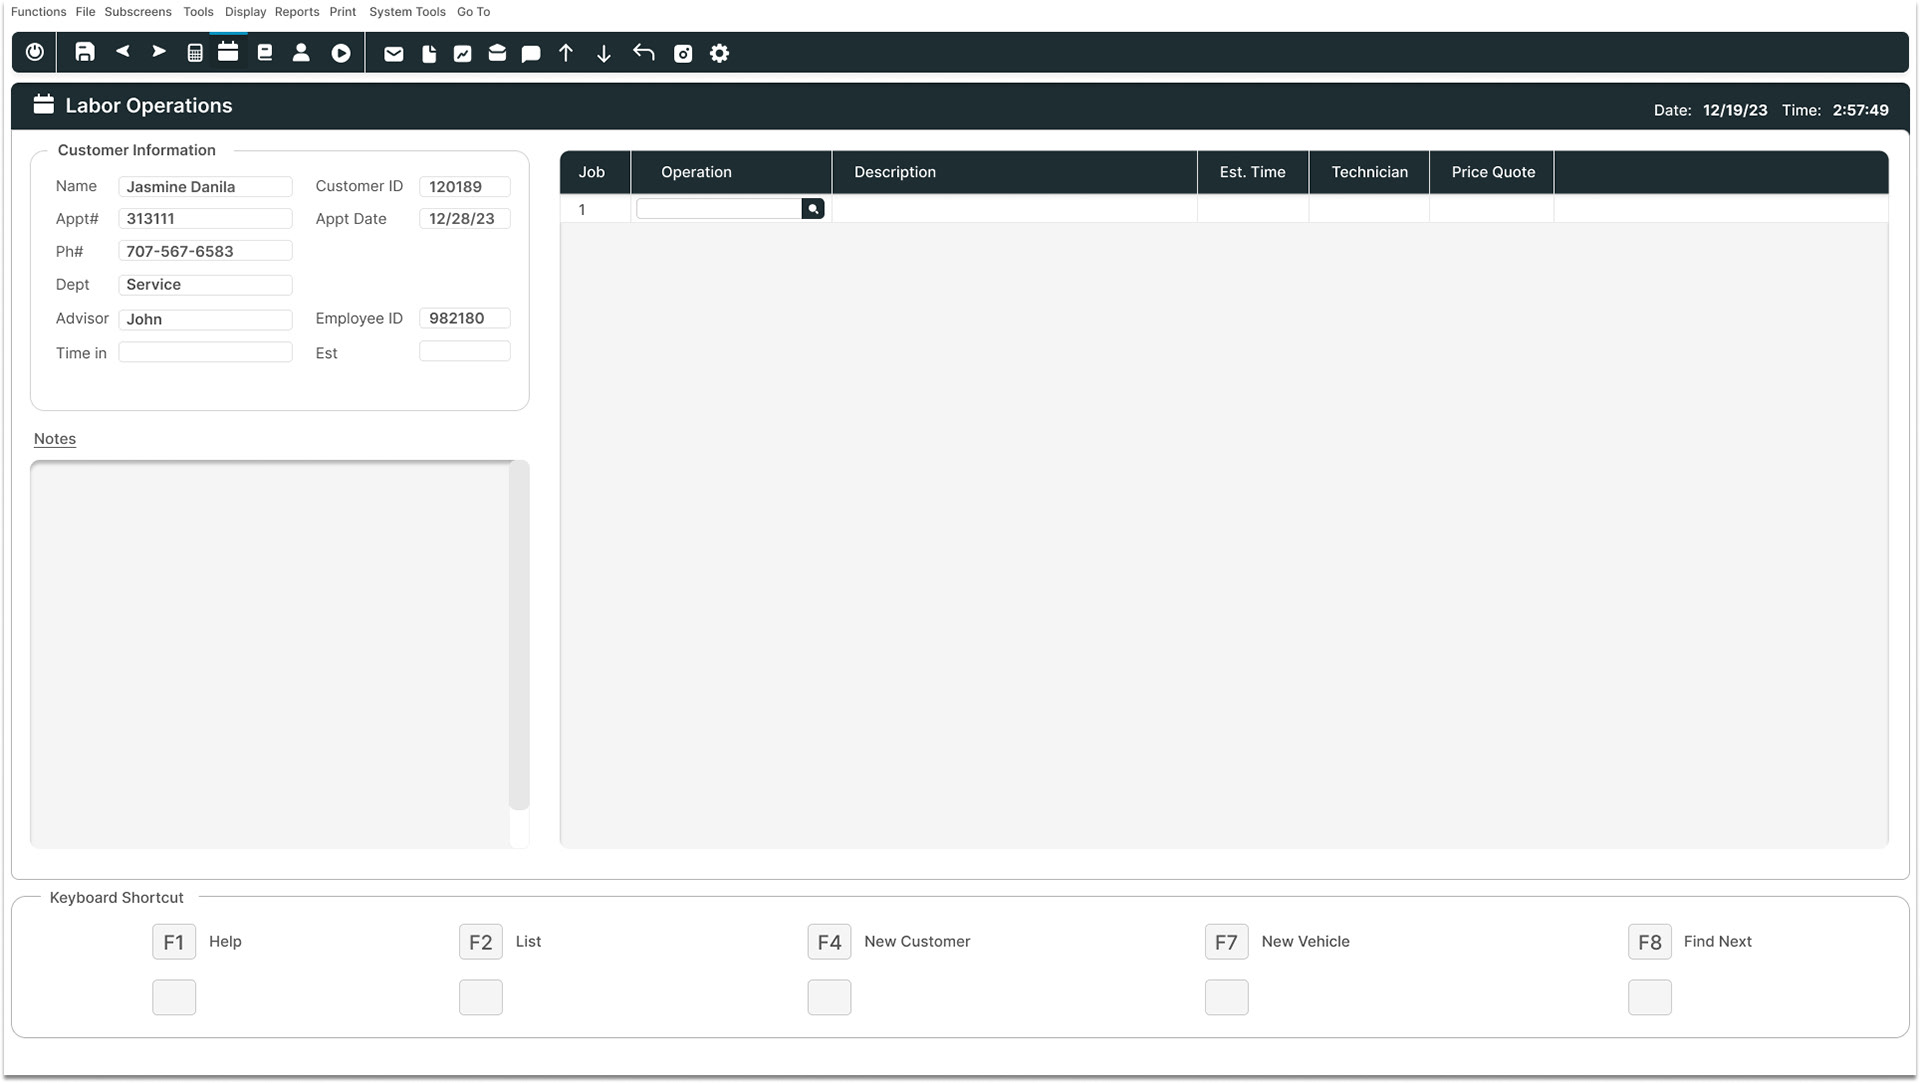
Task: Click the blank key below F4
Action: (829, 997)
